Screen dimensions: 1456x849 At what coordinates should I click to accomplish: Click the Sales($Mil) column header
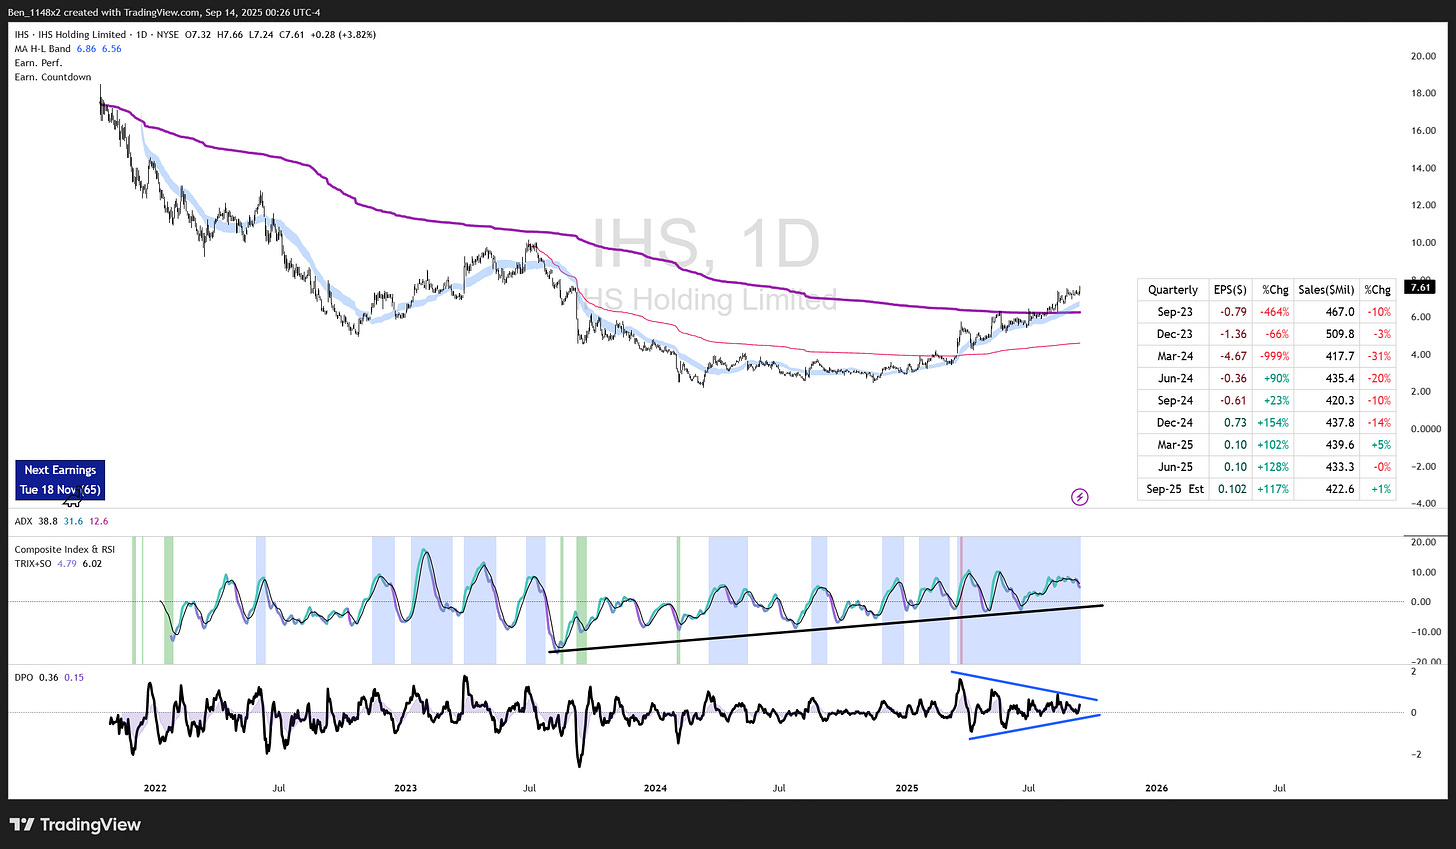1326,290
